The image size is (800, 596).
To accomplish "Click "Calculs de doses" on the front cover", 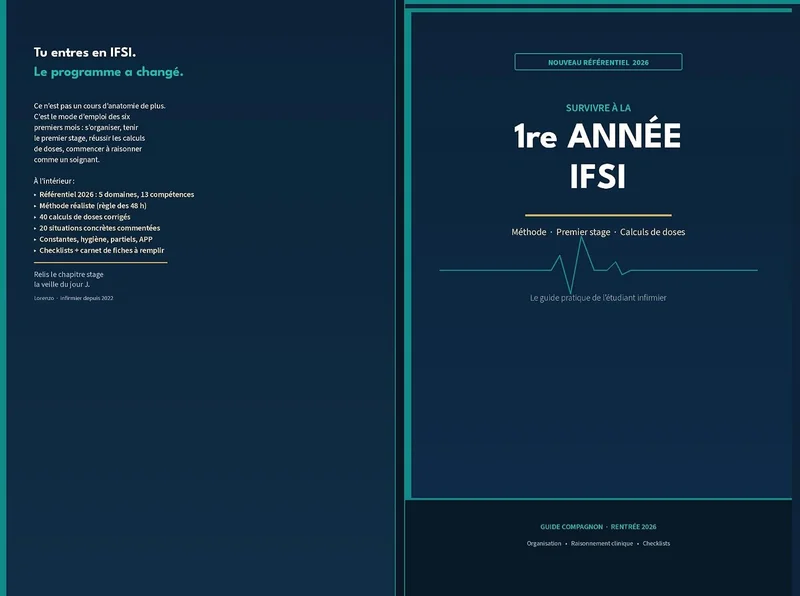I will pyautogui.click(x=653, y=232).
